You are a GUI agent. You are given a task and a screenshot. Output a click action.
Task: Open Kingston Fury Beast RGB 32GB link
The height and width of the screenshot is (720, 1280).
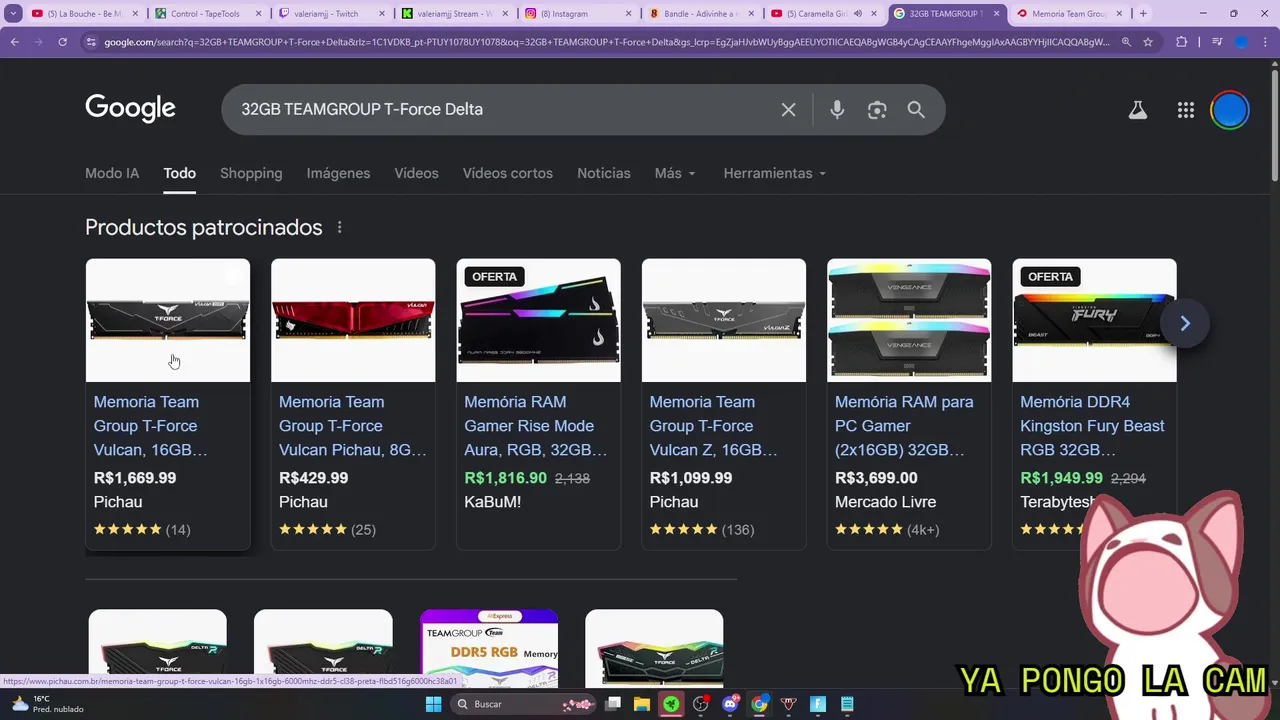point(1092,426)
